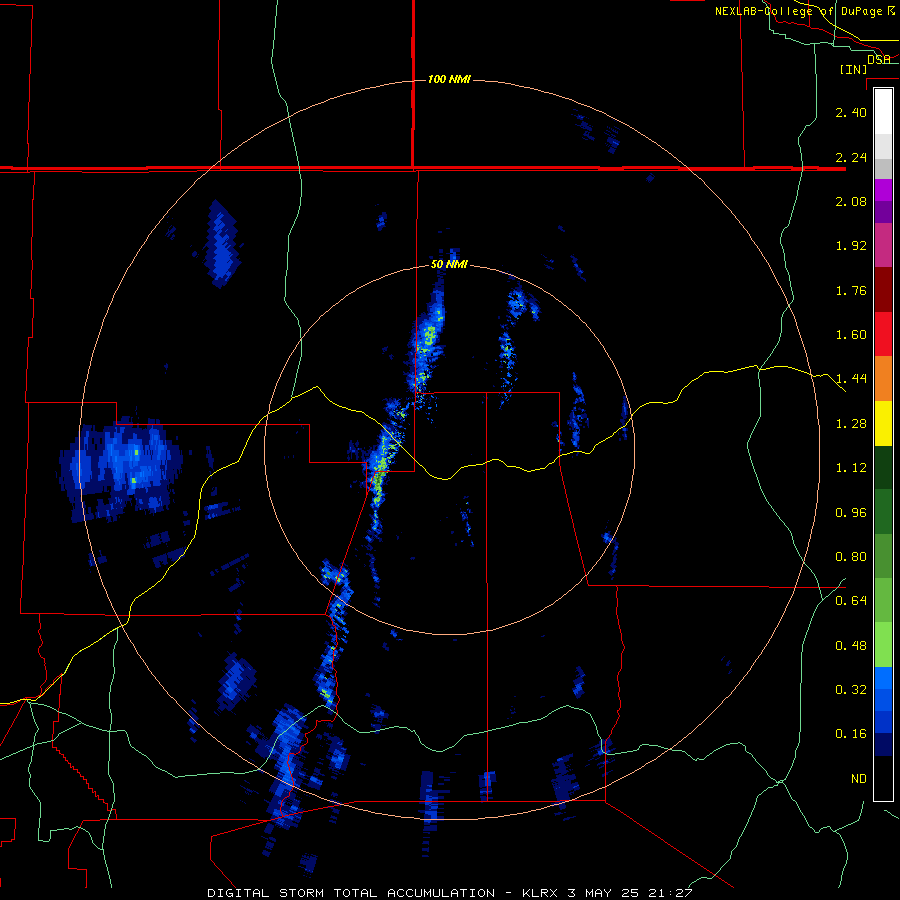Click the 1.28 legend value

(851, 424)
